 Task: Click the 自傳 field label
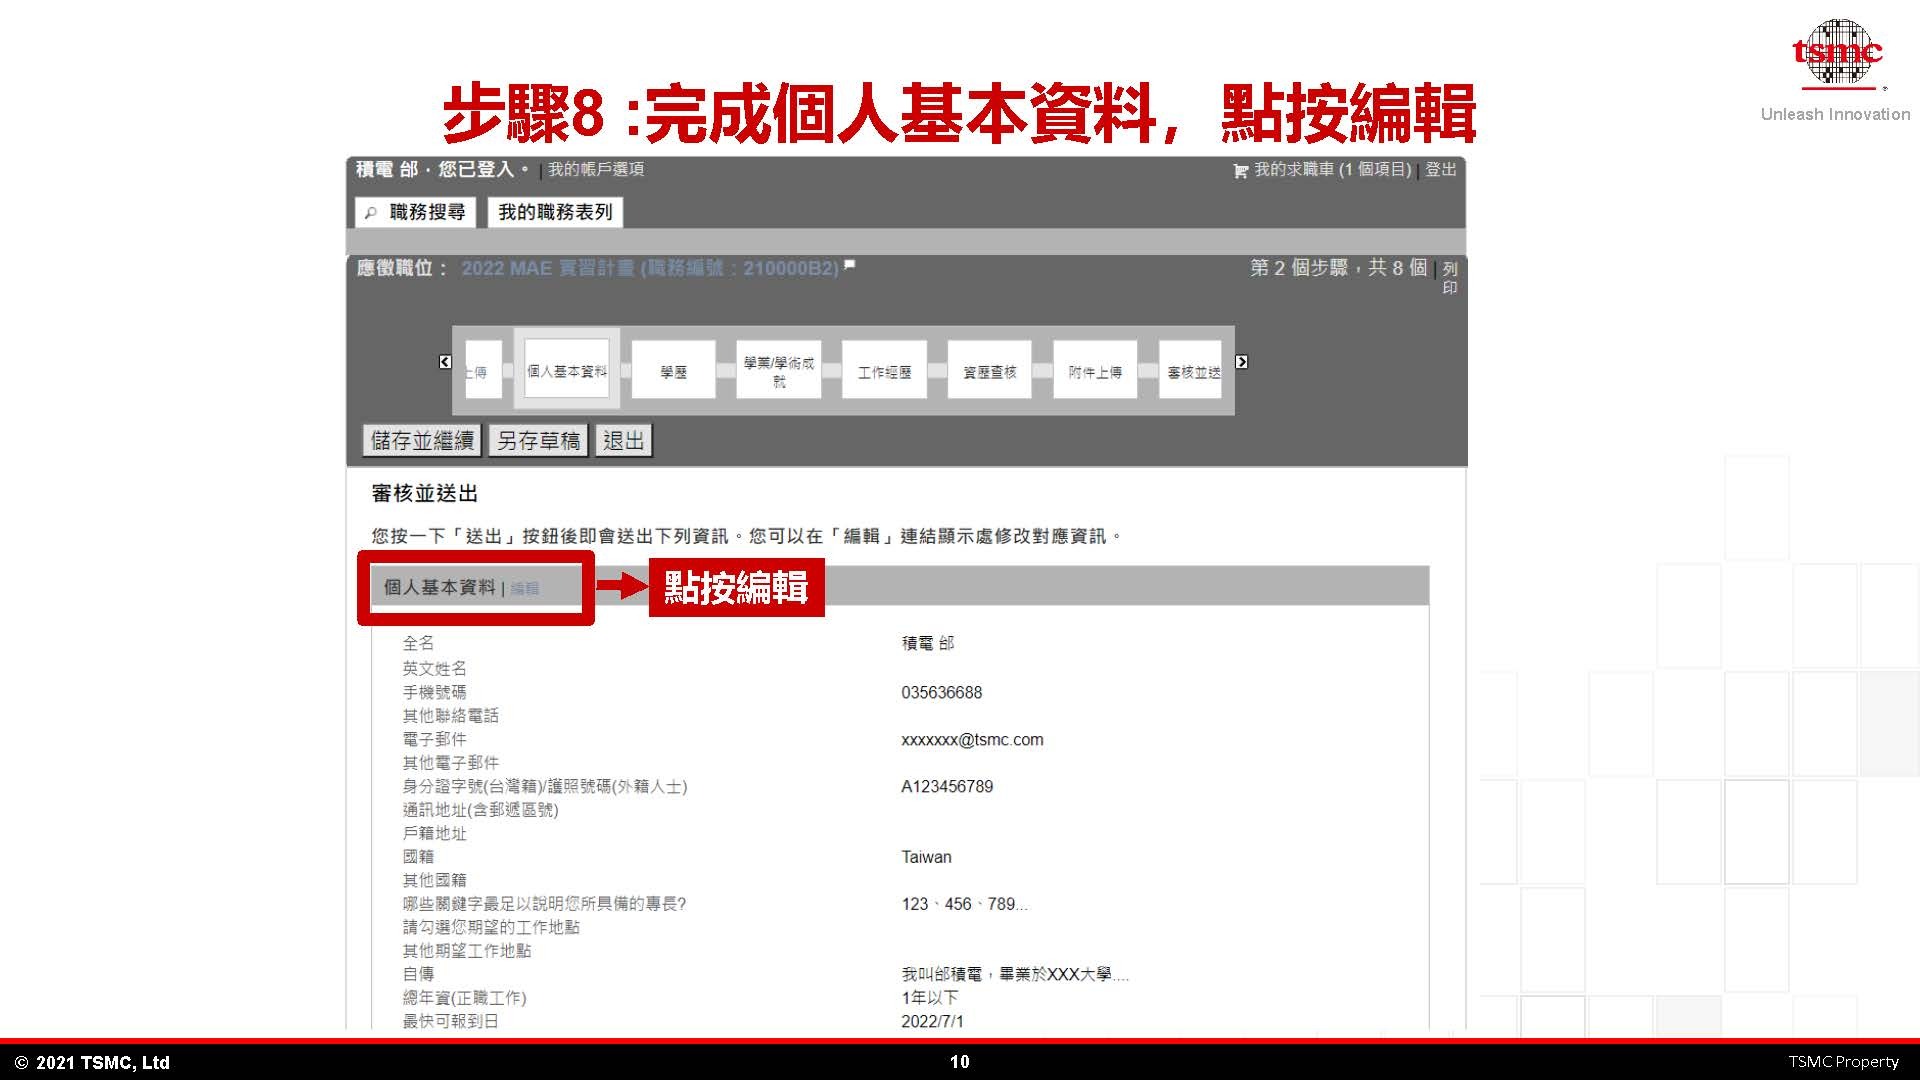point(418,974)
